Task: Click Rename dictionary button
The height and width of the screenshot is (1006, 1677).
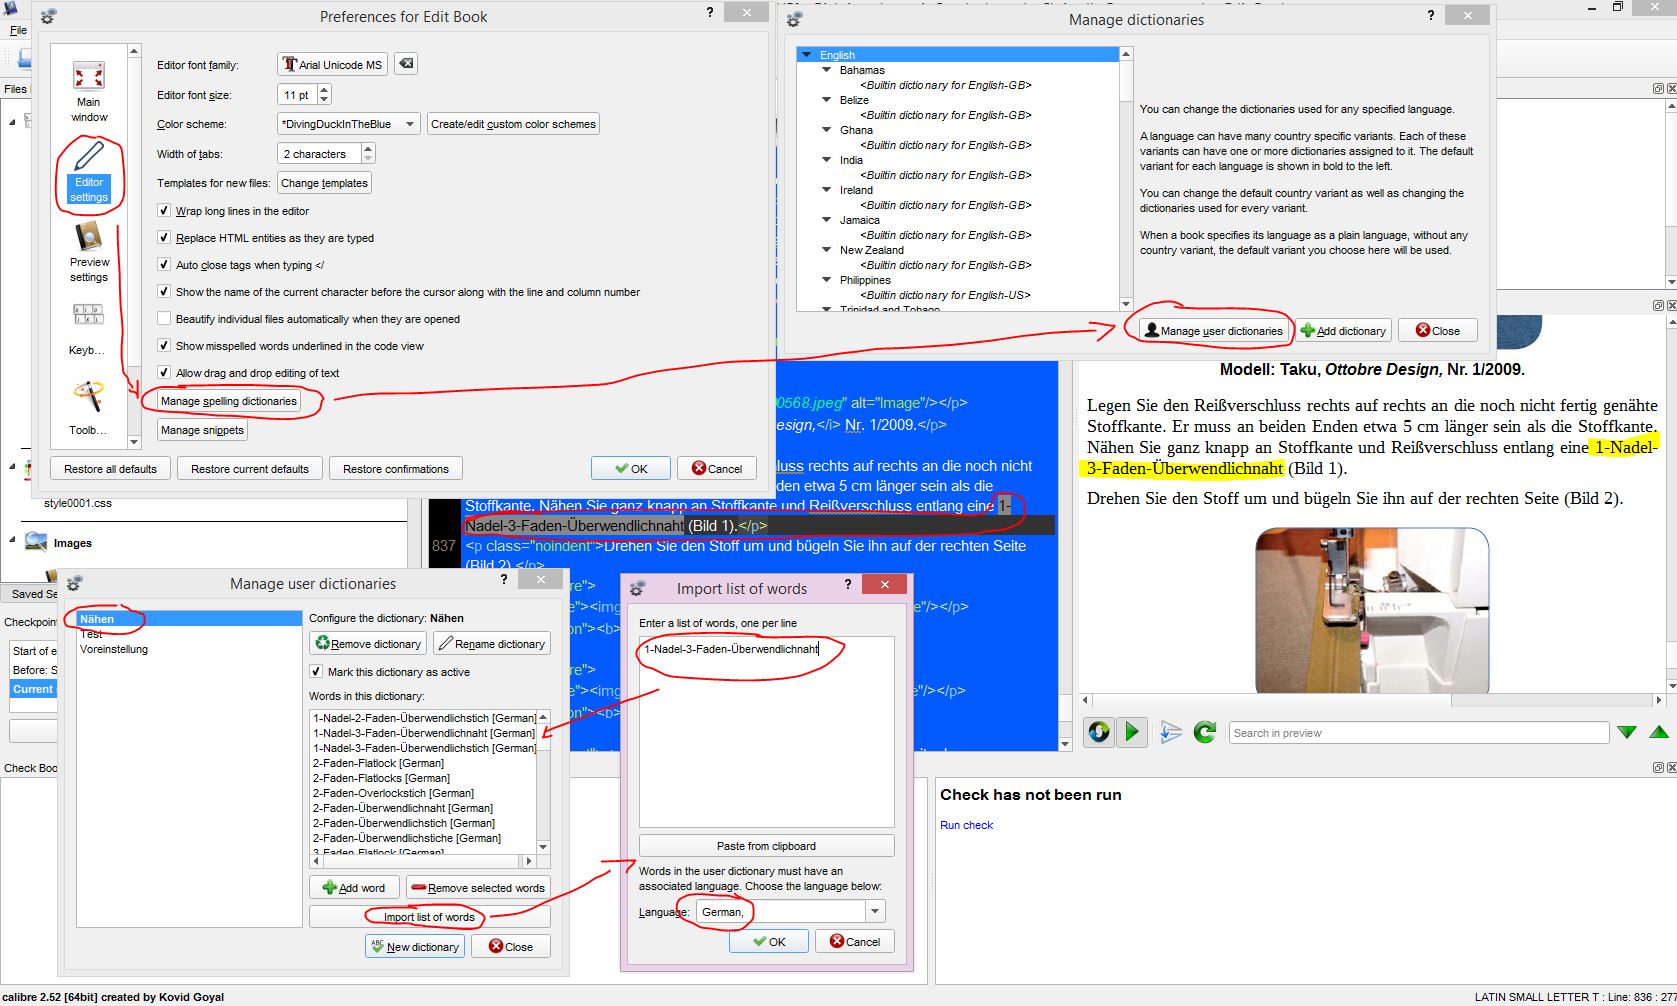Action: click(x=492, y=644)
